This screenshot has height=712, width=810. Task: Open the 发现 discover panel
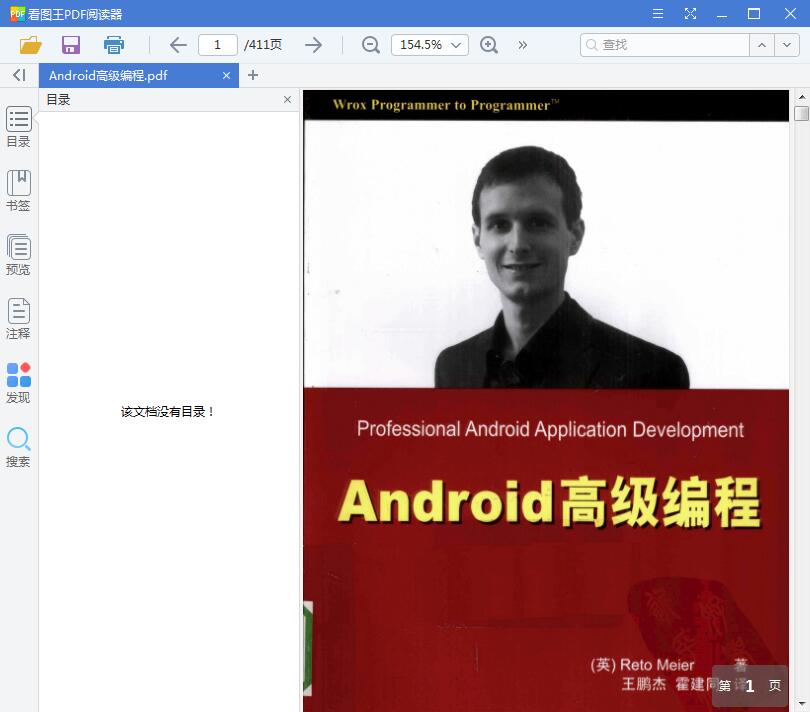tap(18, 381)
